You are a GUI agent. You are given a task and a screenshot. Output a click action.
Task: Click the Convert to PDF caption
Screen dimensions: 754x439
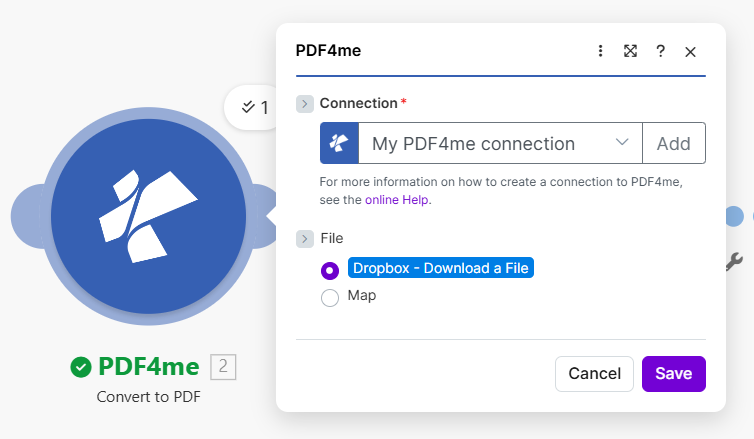click(x=149, y=397)
